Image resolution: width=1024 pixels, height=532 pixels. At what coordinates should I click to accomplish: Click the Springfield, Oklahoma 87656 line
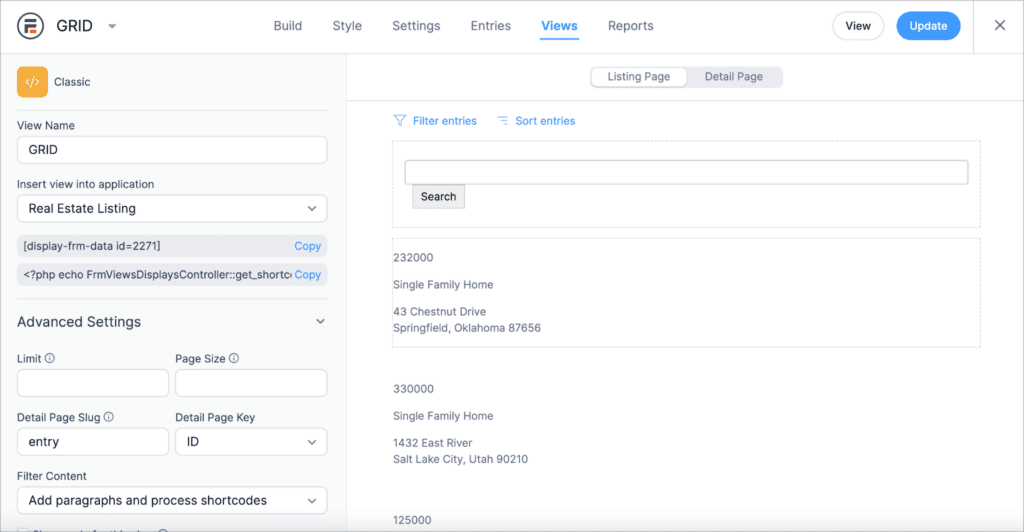point(466,328)
